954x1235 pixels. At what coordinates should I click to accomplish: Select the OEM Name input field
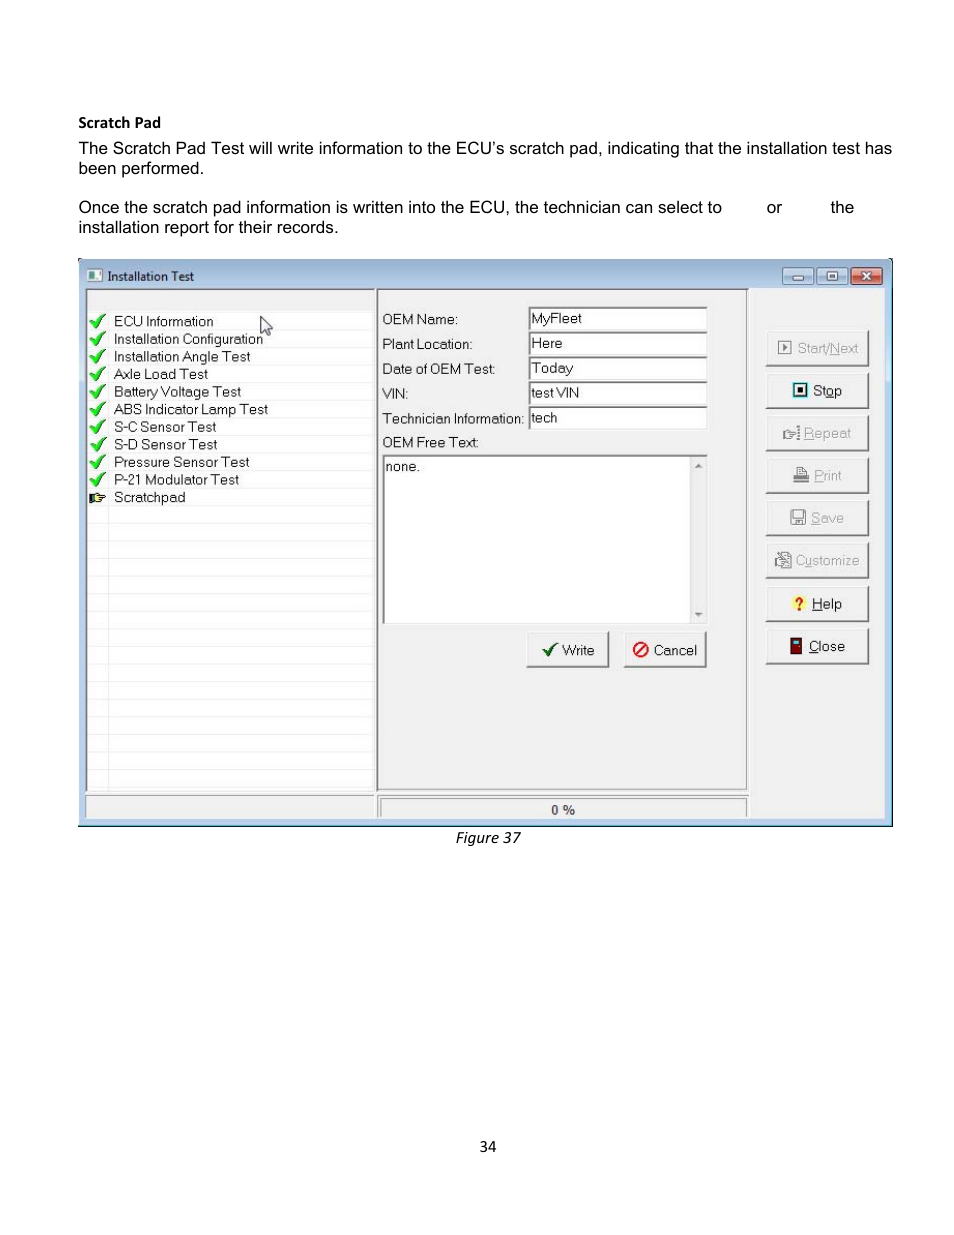point(617,318)
